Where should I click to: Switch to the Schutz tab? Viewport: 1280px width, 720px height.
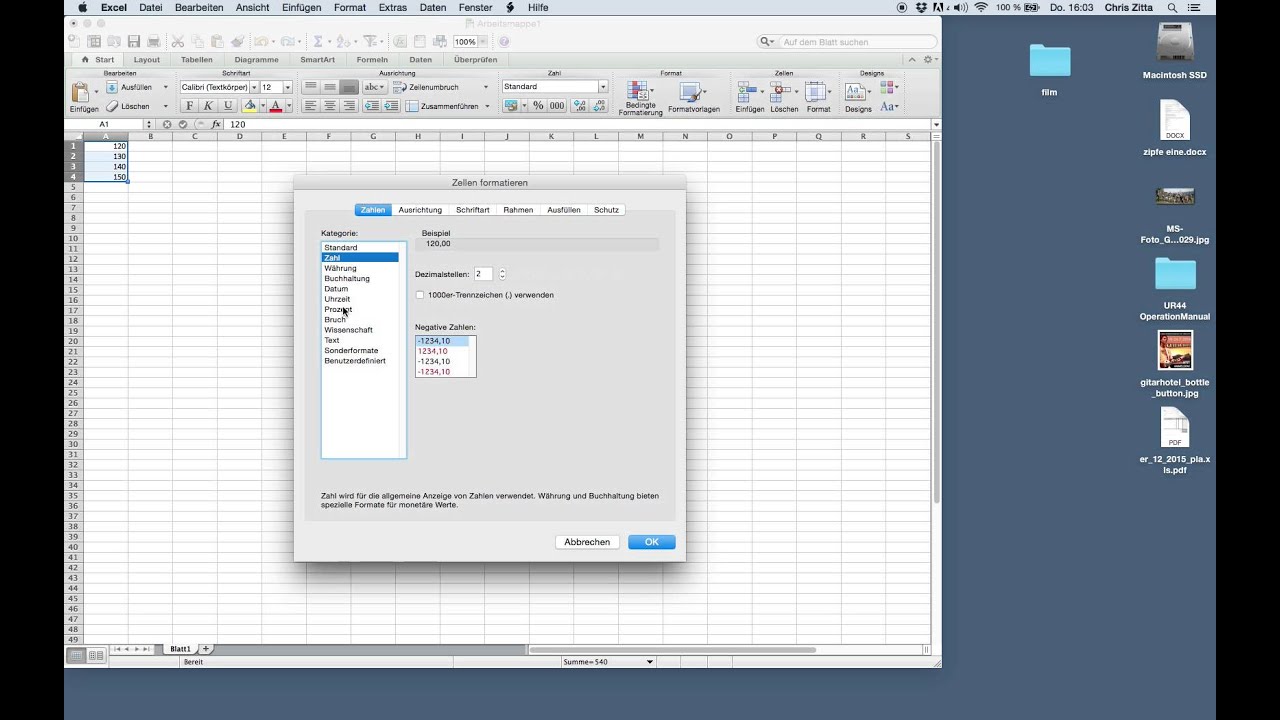[x=607, y=210]
